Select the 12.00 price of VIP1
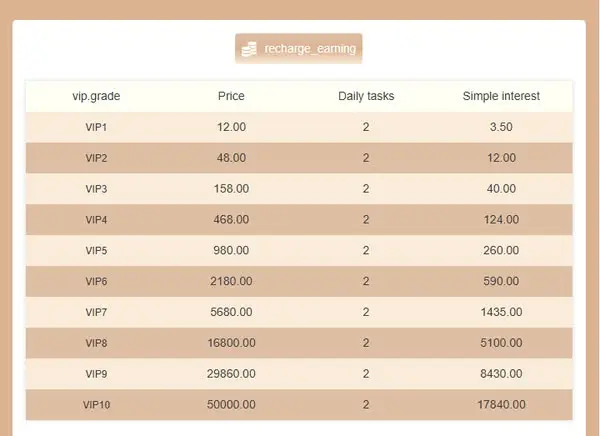The width and height of the screenshot is (600, 436). coord(231,127)
